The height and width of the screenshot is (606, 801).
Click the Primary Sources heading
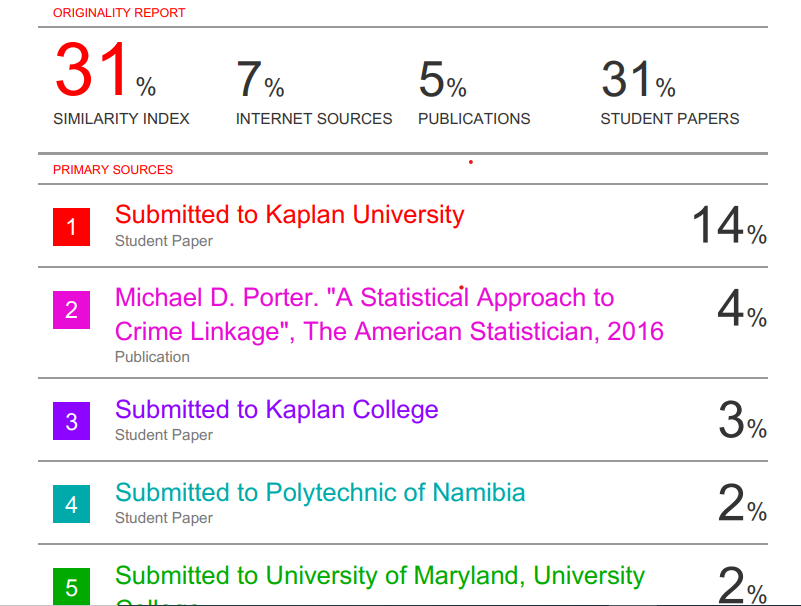(113, 170)
